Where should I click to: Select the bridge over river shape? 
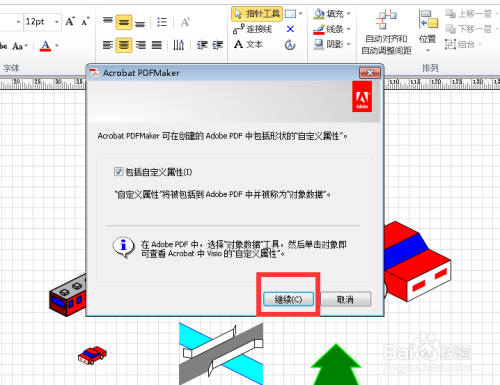tap(221, 353)
